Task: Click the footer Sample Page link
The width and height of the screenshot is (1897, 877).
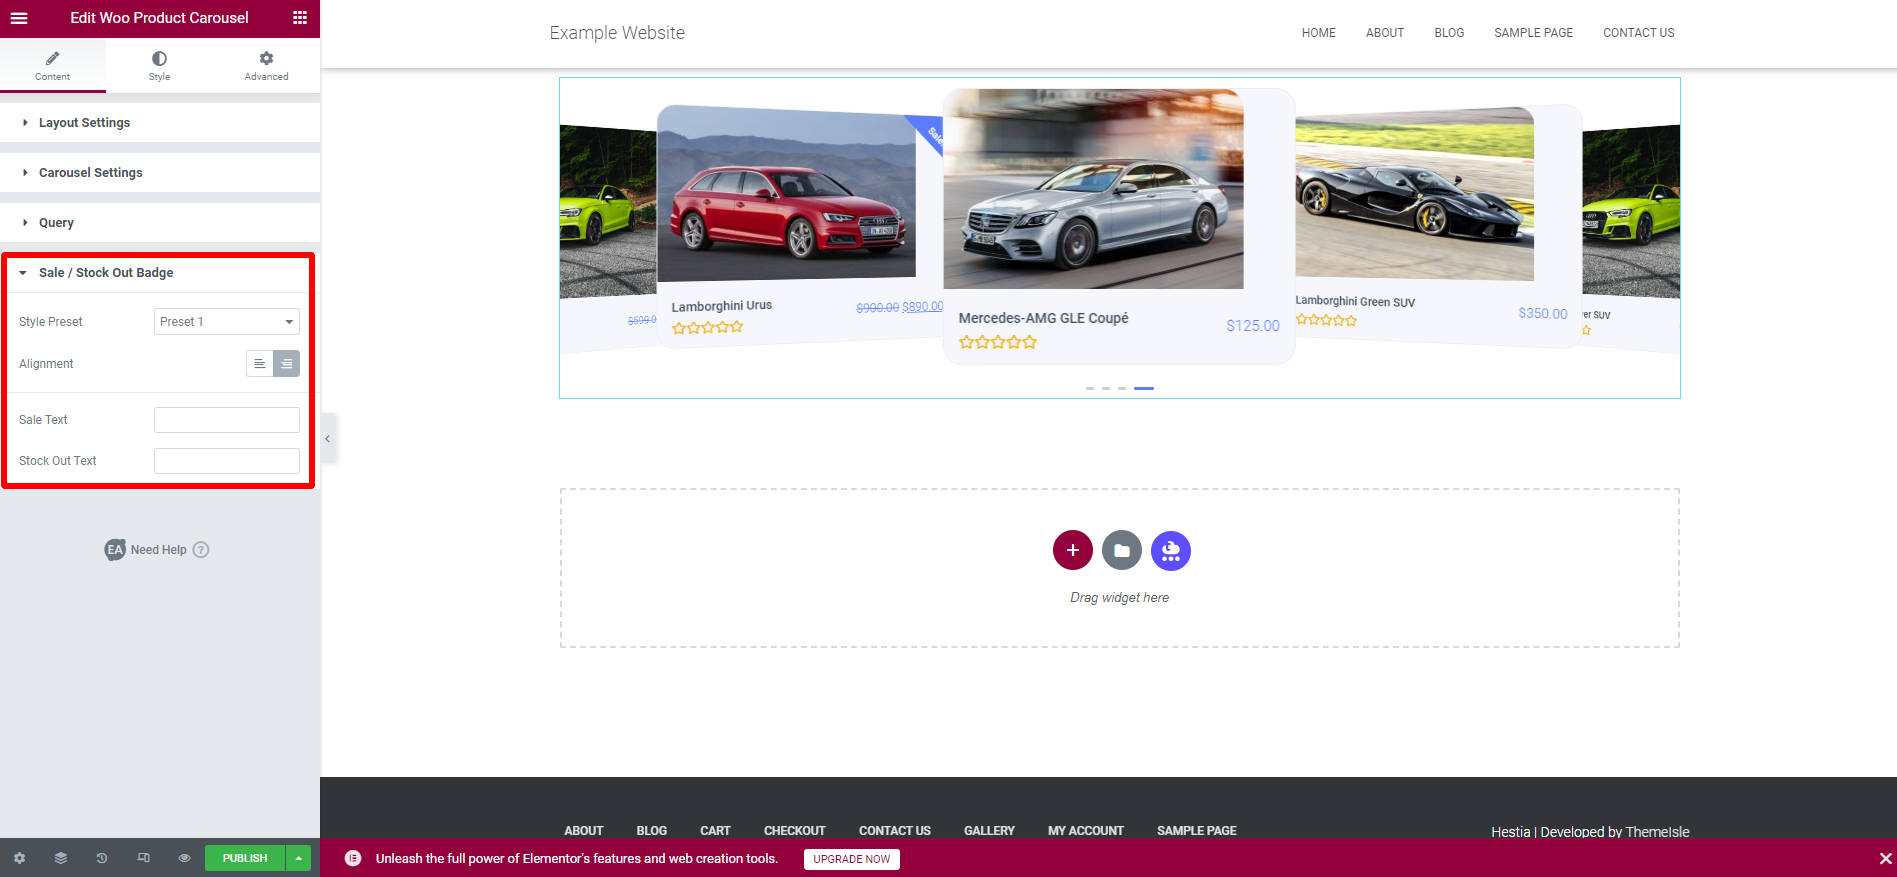Action: pyautogui.click(x=1197, y=831)
